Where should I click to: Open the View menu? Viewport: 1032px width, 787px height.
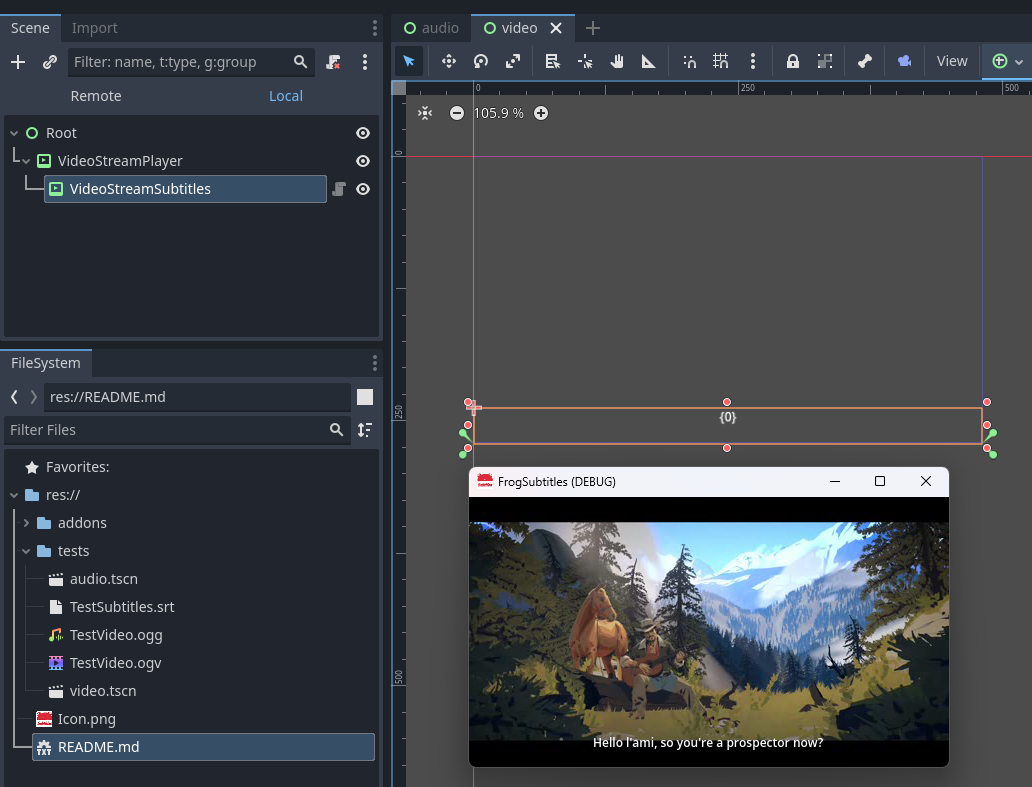[x=952, y=61]
